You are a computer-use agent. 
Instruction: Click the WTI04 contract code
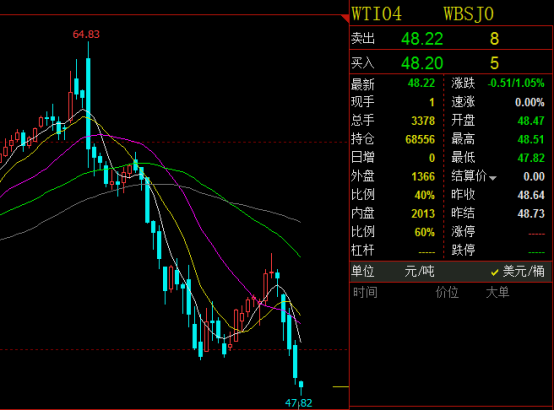[377, 14]
